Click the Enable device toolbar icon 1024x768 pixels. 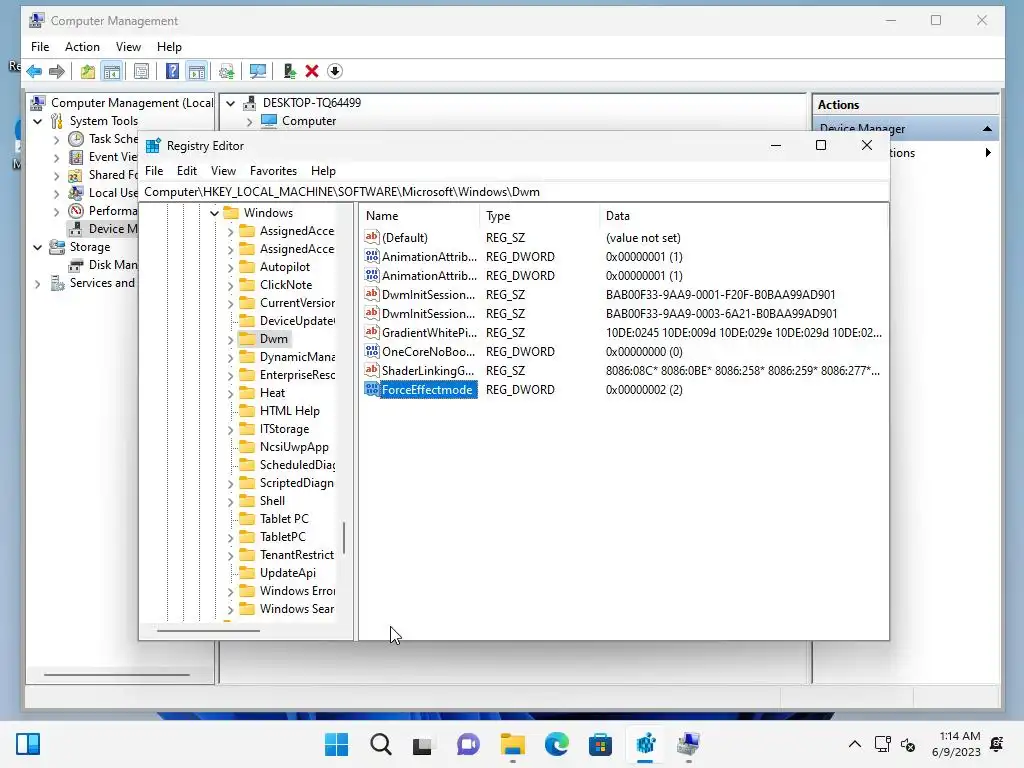click(289, 71)
